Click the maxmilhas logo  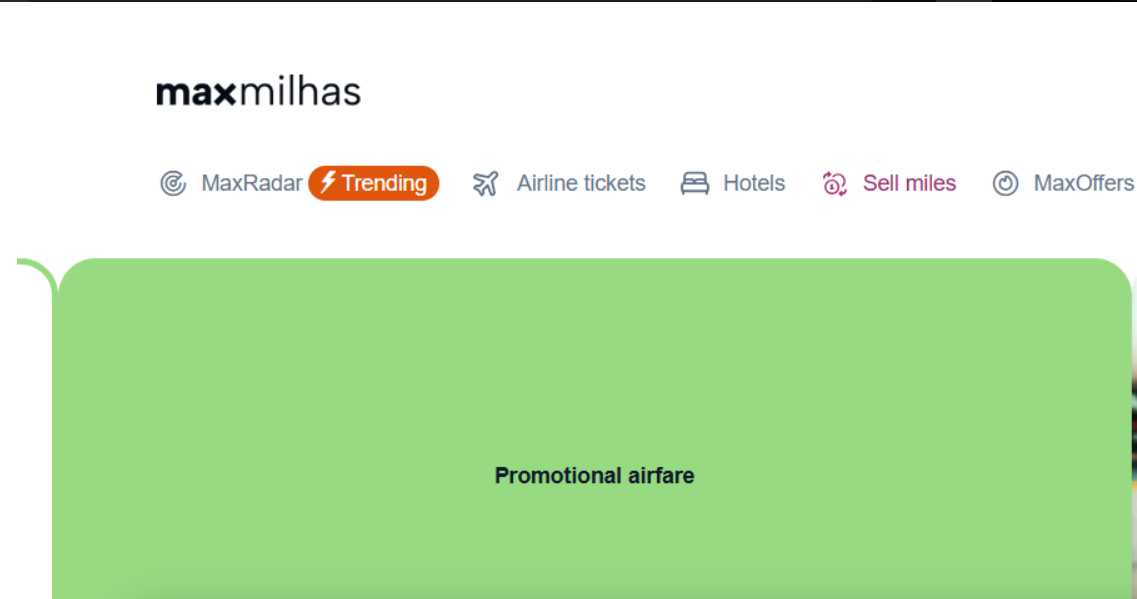coord(259,92)
